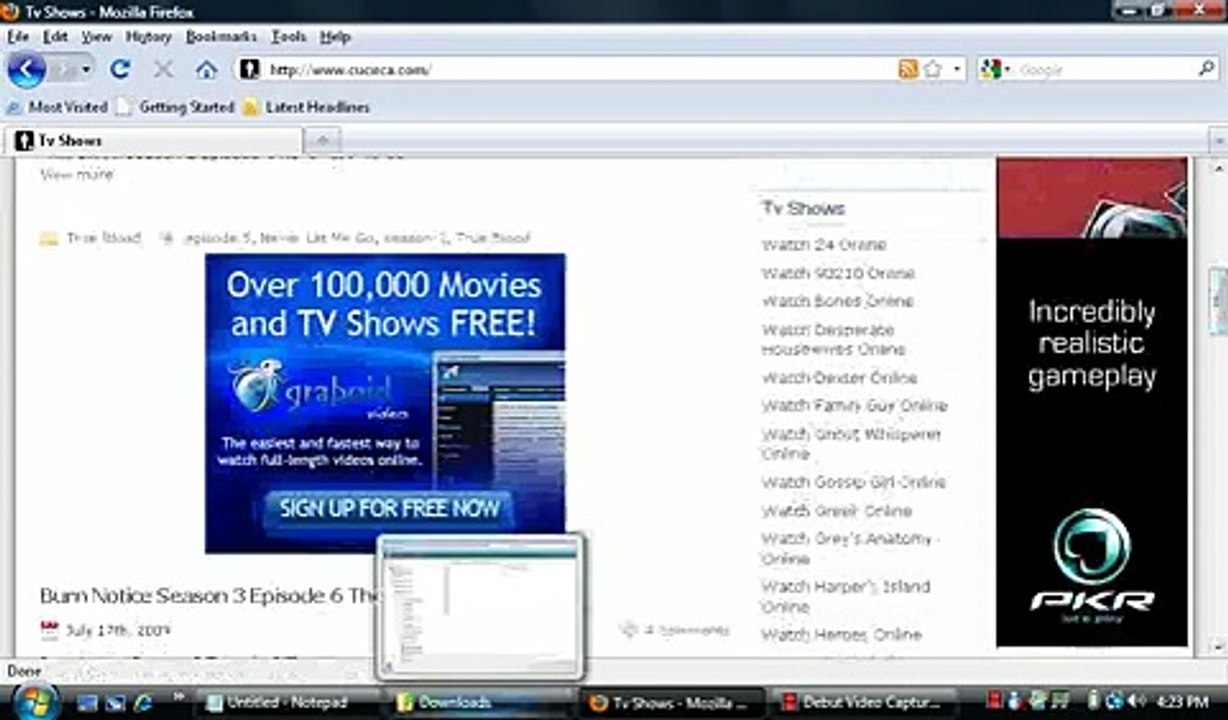Open Watch Dexter Online link
Image resolution: width=1228 pixels, height=720 pixels.
(839, 377)
